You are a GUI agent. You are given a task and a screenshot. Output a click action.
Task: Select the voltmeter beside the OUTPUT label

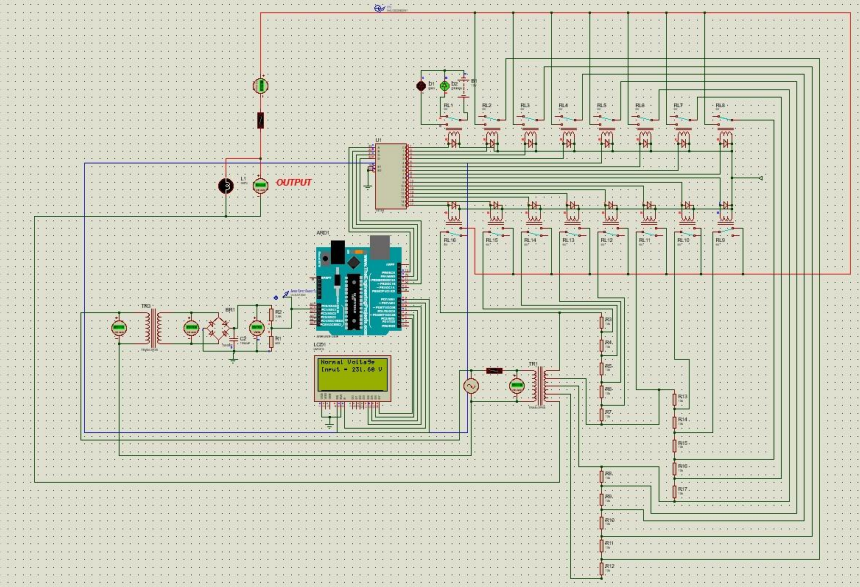coord(260,185)
